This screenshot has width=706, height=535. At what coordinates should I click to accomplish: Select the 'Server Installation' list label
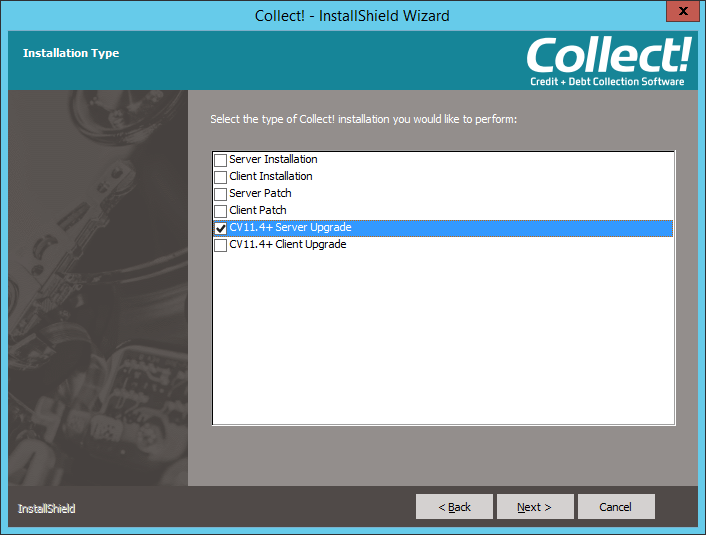point(273,159)
